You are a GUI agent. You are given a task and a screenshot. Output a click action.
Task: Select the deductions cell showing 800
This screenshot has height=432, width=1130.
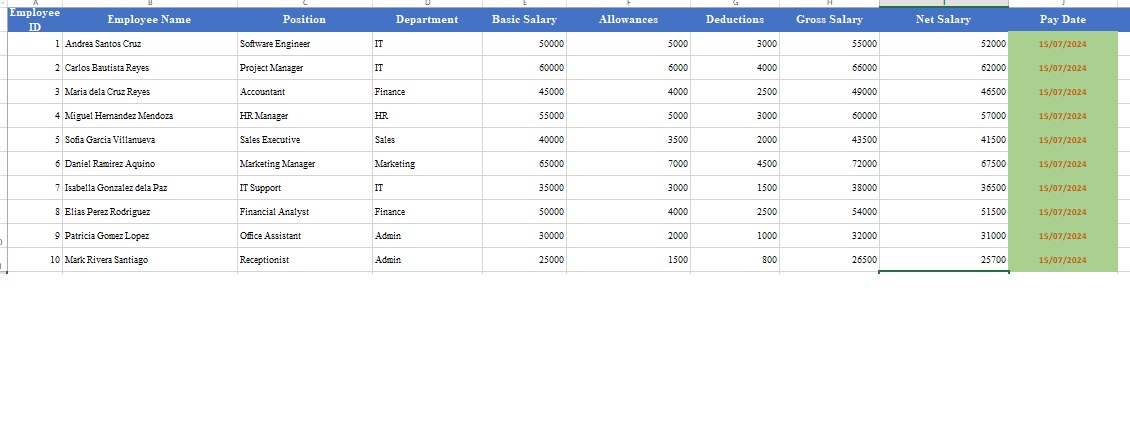point(734,260)
